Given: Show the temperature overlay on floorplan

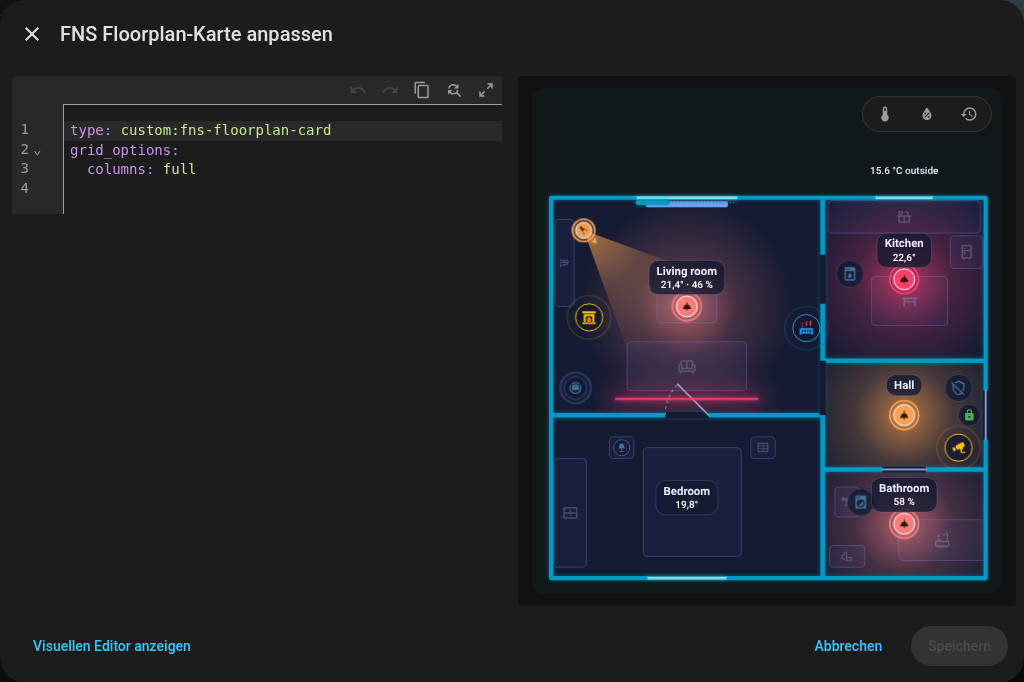Looking at the screenshot, I should pos(885,114).
